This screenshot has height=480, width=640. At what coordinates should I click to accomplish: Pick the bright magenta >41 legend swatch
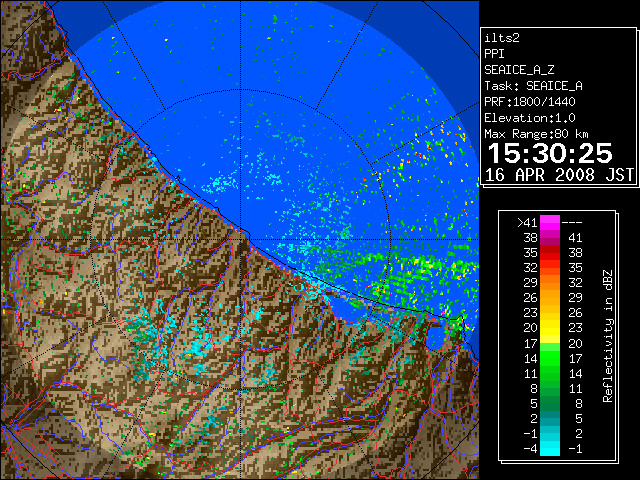tap(550, 223)
